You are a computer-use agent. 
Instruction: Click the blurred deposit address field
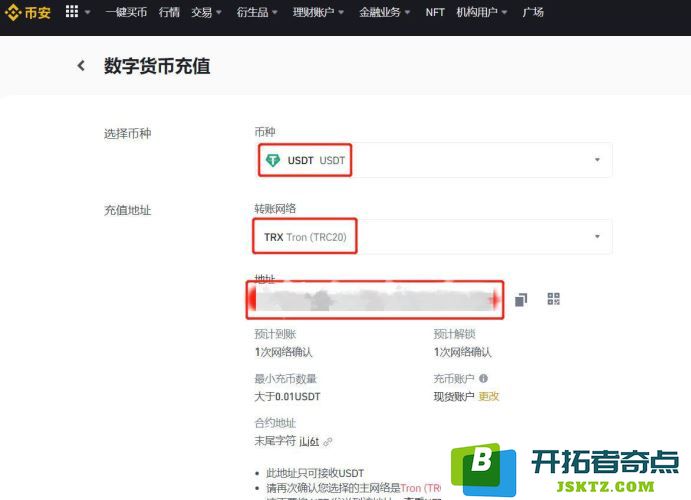[375, 300]
